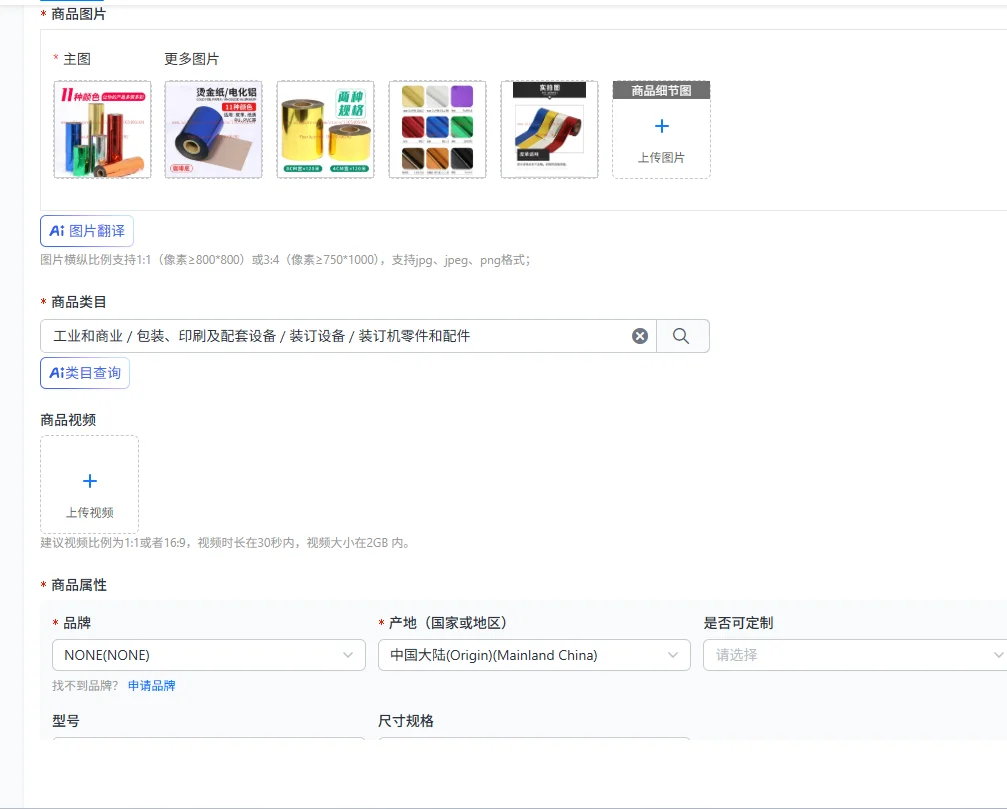Select the main image with 11种颜色 rolls

point(103,130)
